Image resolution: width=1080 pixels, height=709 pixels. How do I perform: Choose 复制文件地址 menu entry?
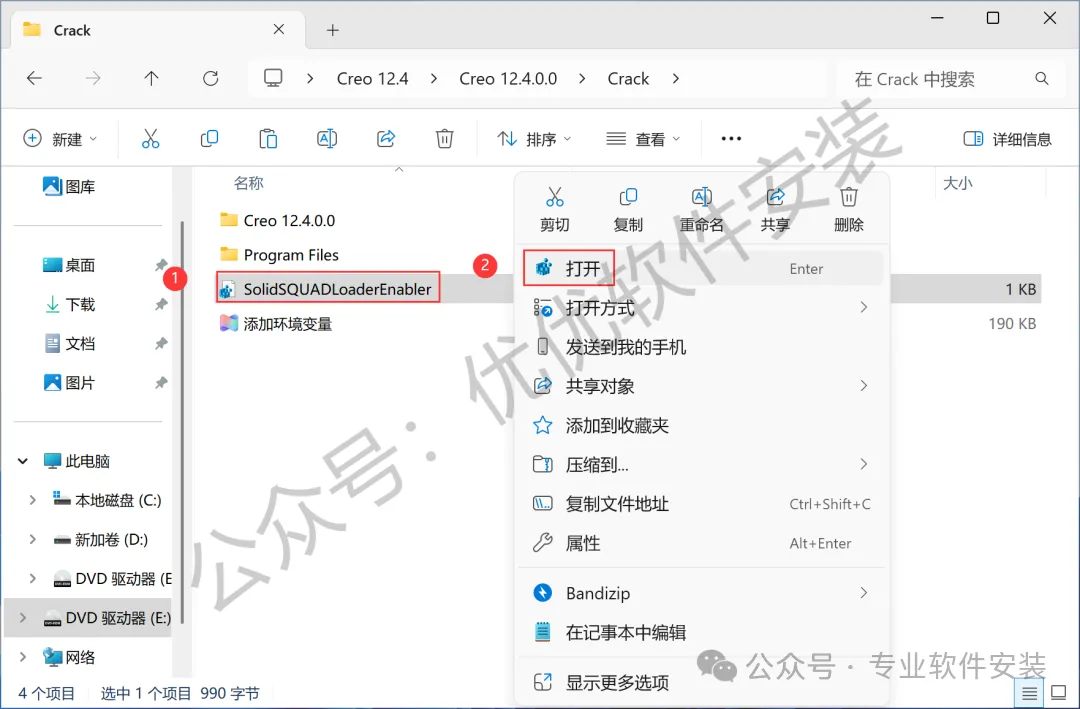pyautogui.click(x=702, y=504)
